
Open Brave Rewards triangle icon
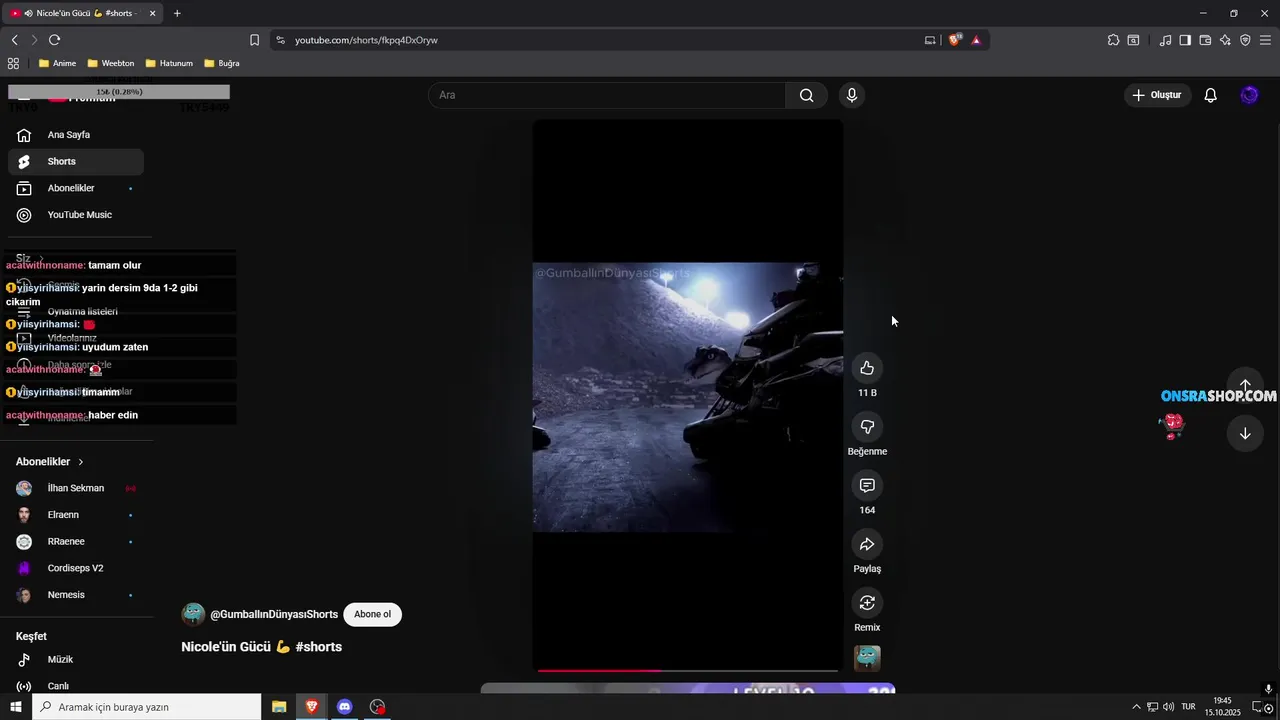[x=976, y=40]
